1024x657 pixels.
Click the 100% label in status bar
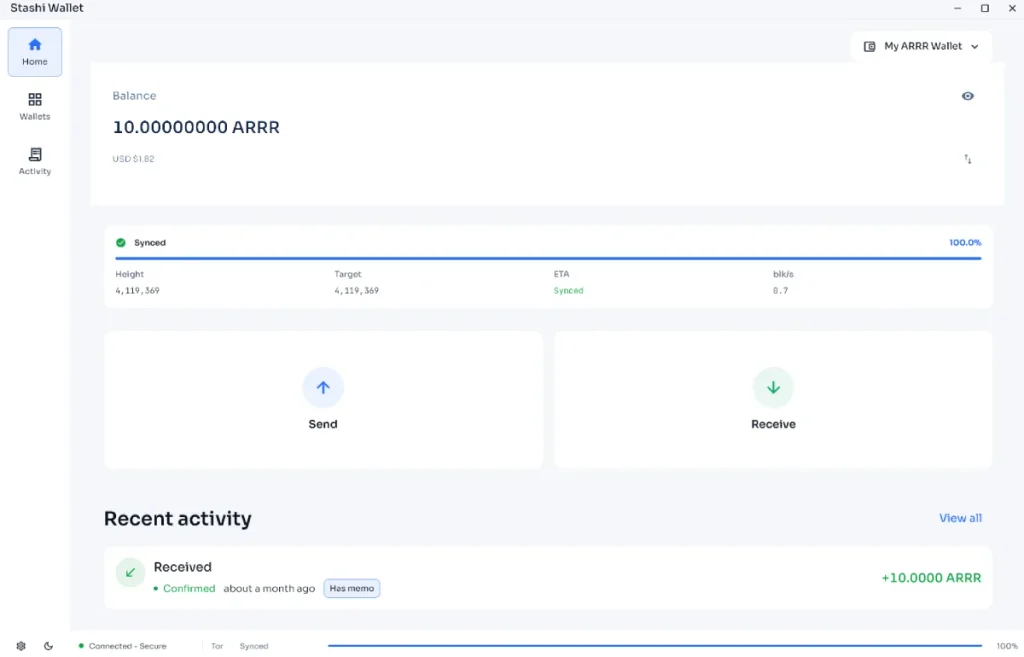[x=1006, y=646]
